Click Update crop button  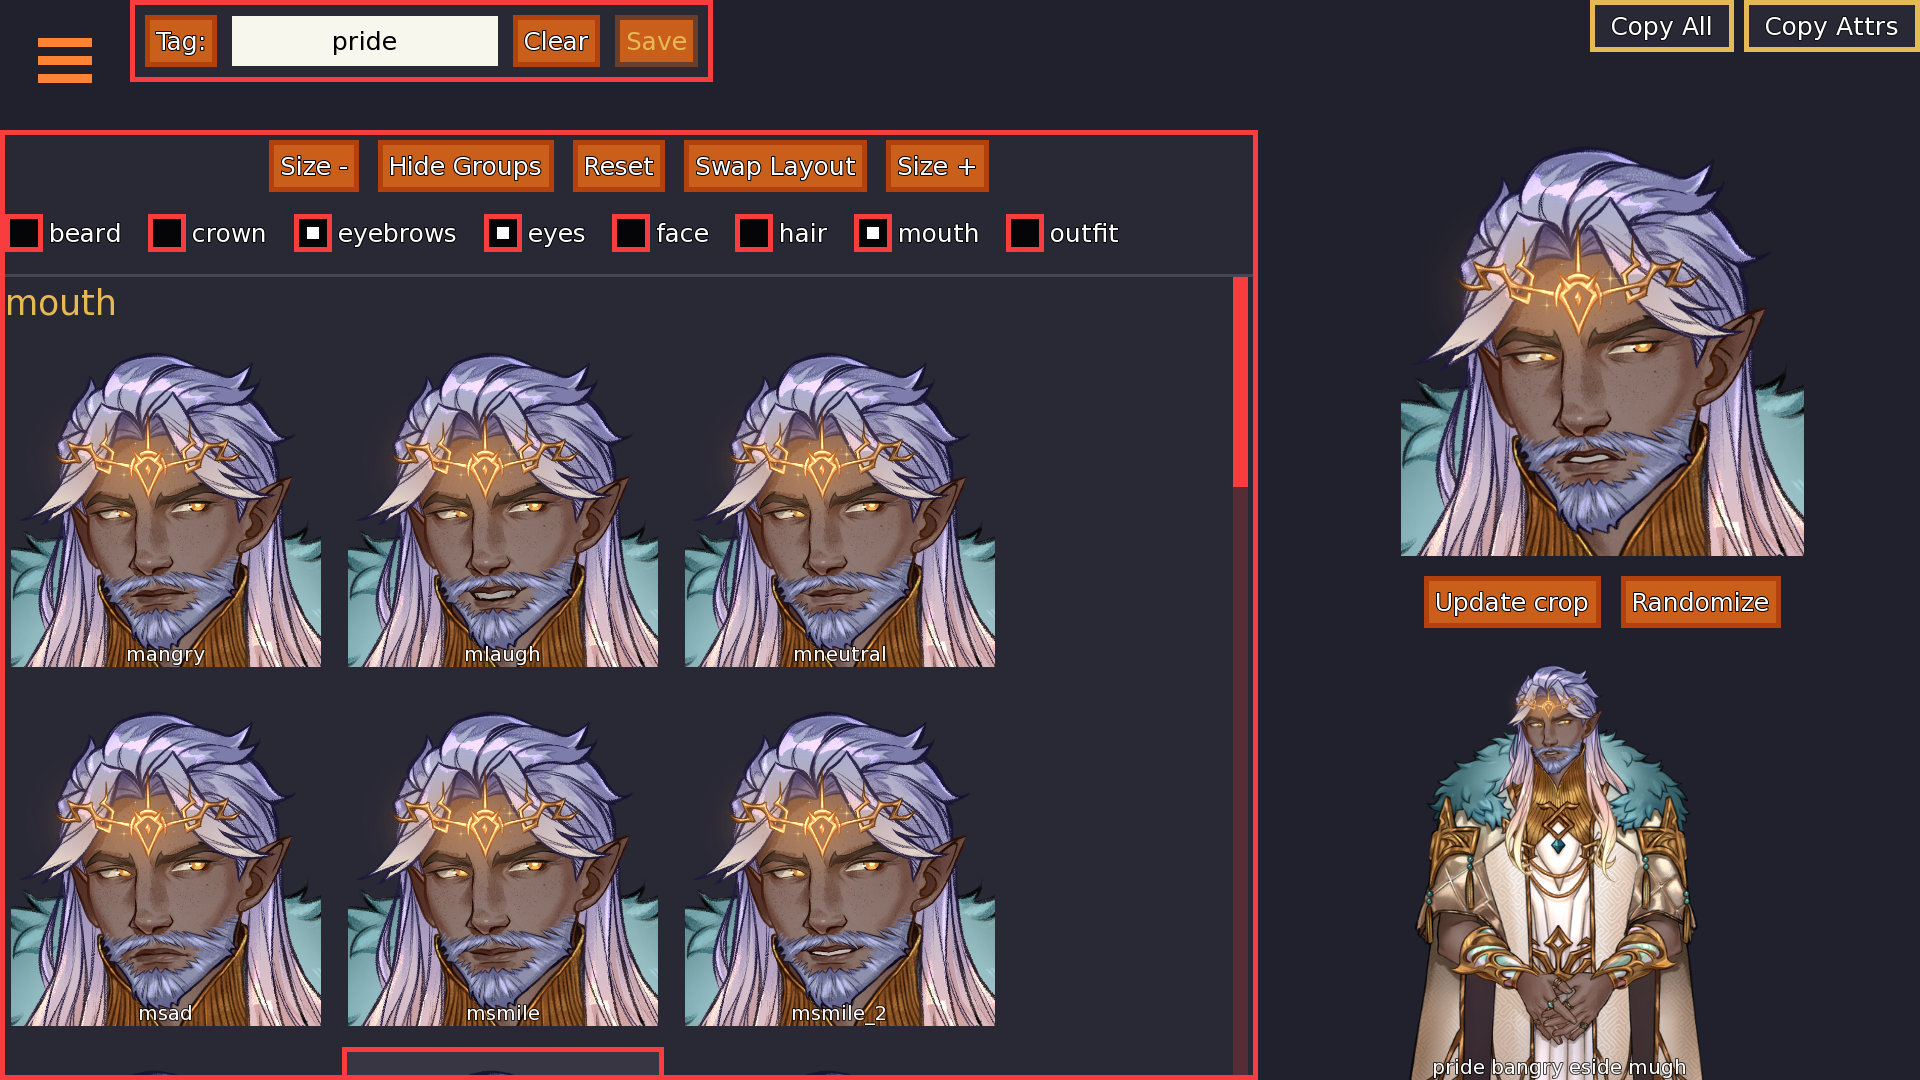[1511, 602]
